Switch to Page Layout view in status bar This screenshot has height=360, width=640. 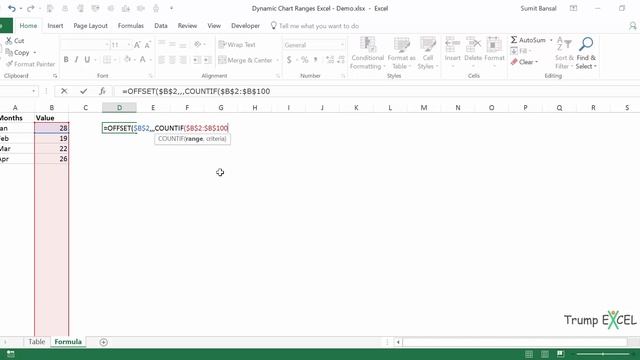pos(545,354)
